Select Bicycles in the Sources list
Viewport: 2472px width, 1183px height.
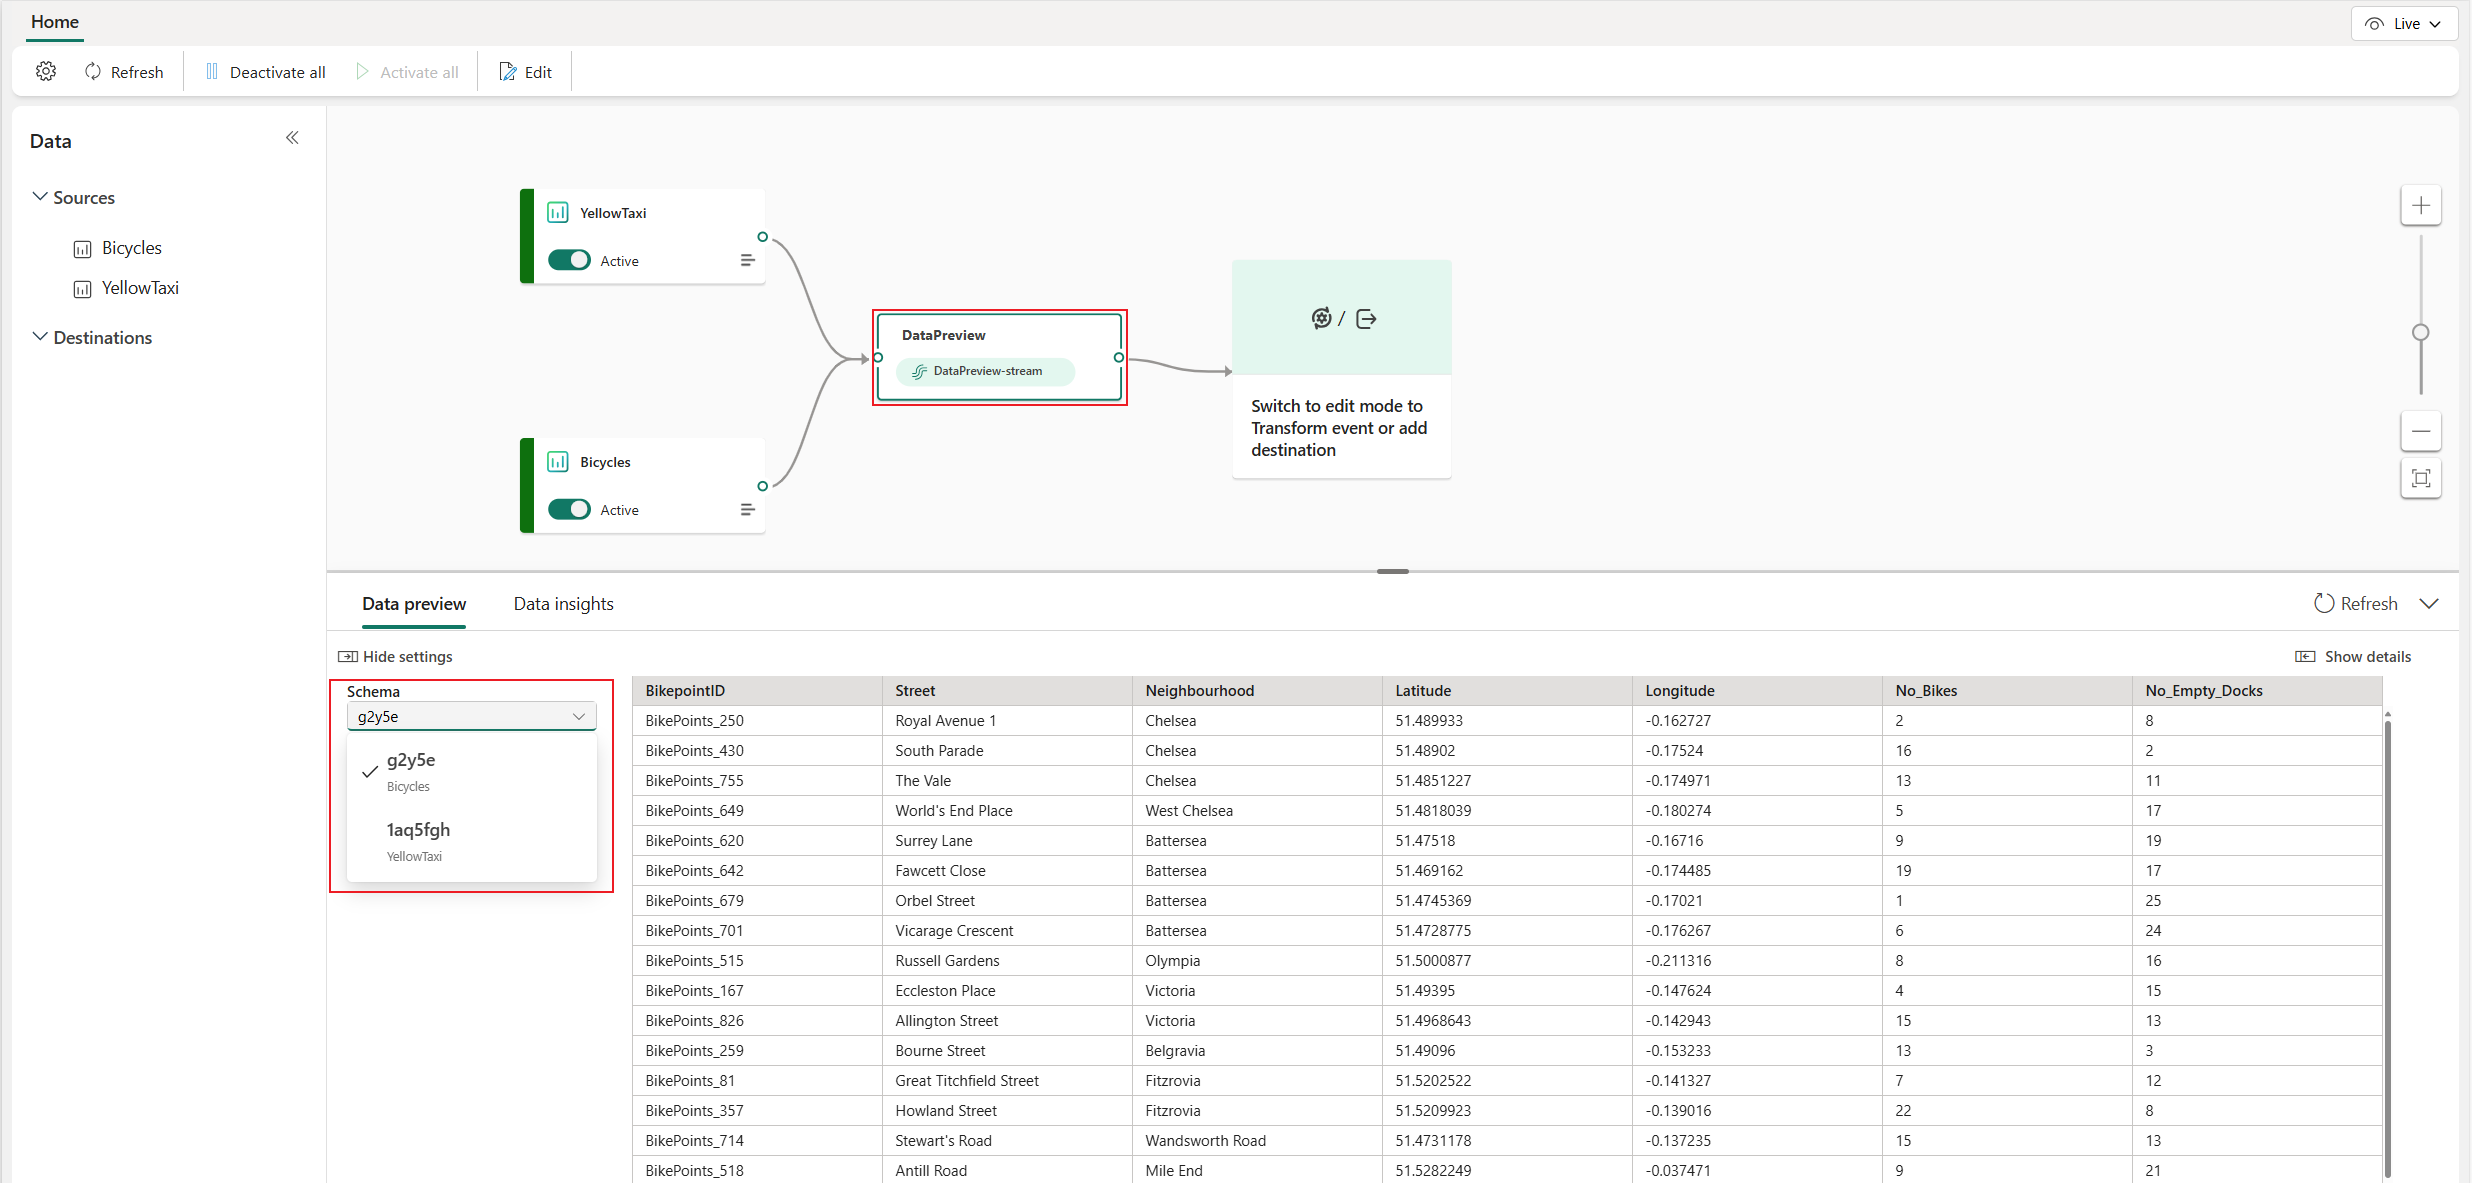tap(118, 248)
